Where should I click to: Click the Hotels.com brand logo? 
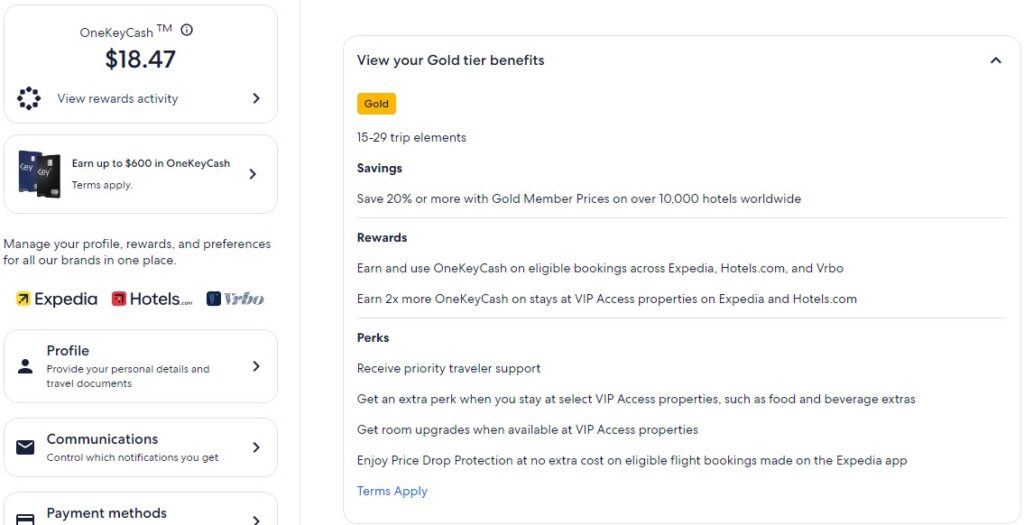click(x=152, y=299)
